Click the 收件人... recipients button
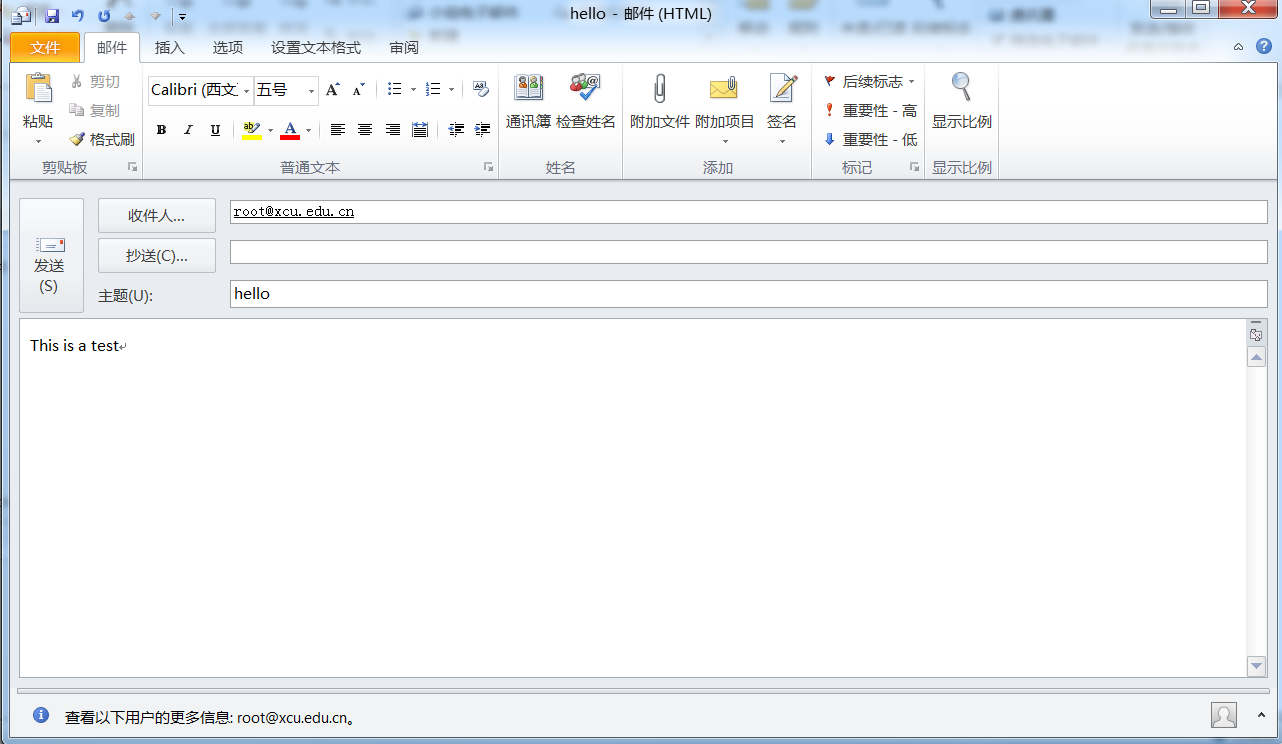 click(x=157, y=216)
